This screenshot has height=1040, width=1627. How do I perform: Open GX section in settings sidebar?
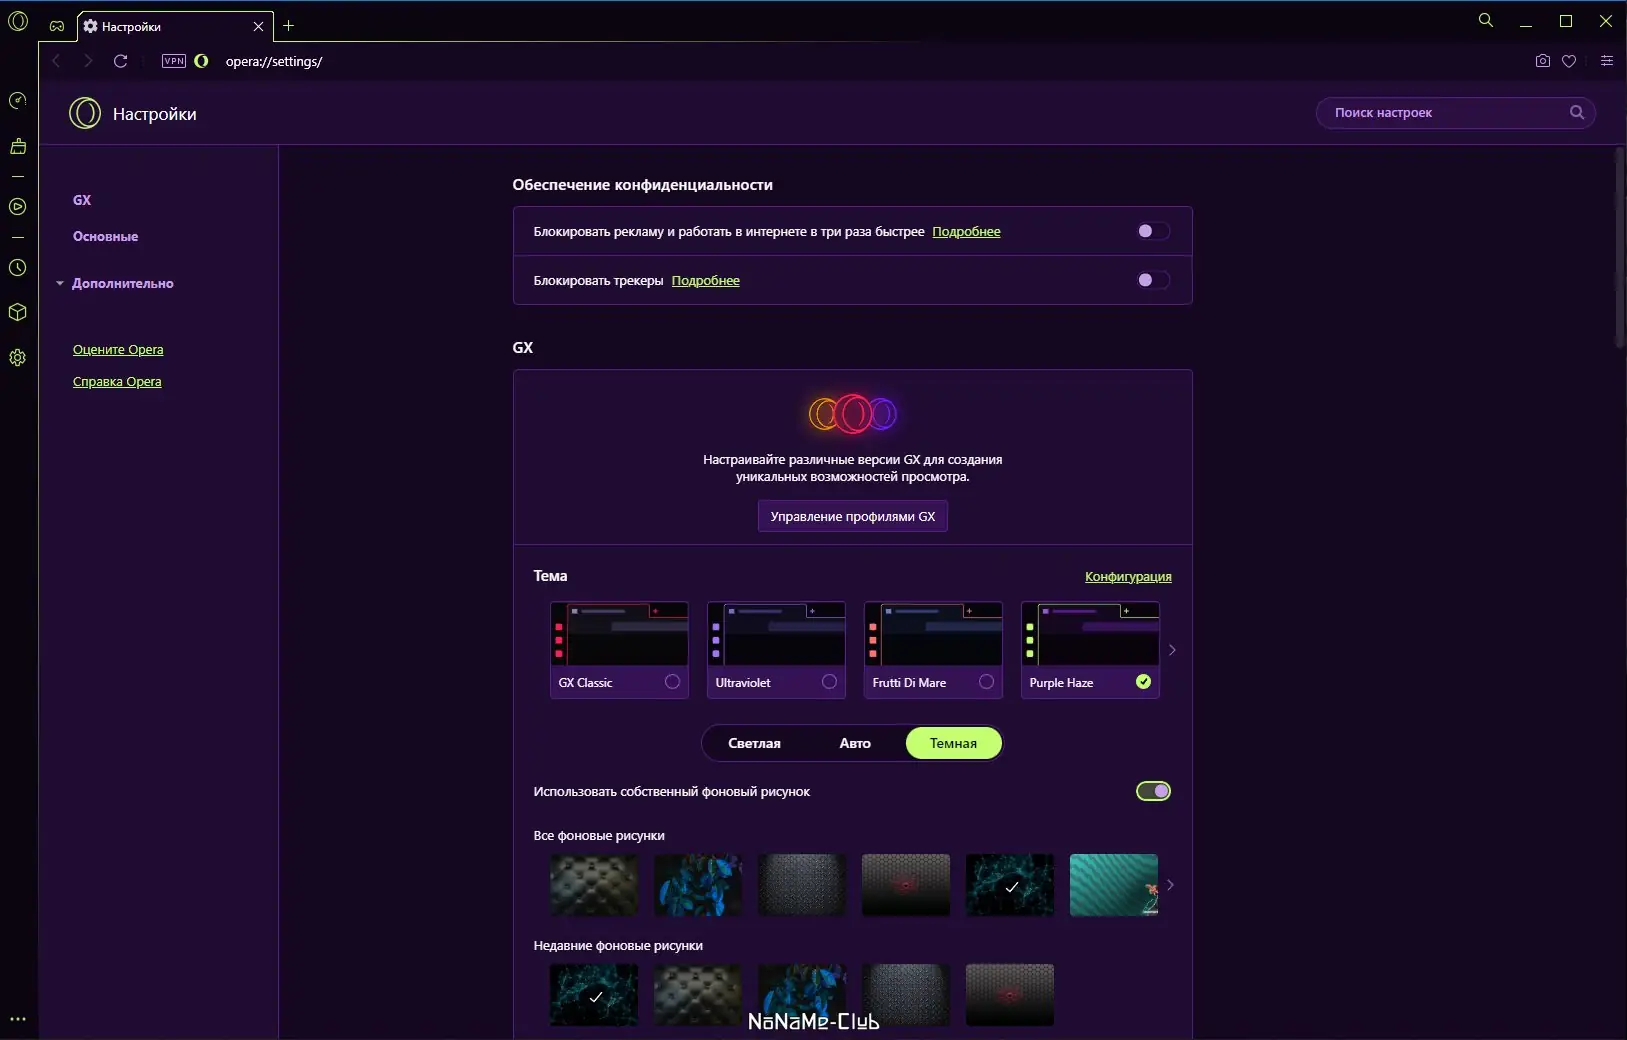pos(82,200)
